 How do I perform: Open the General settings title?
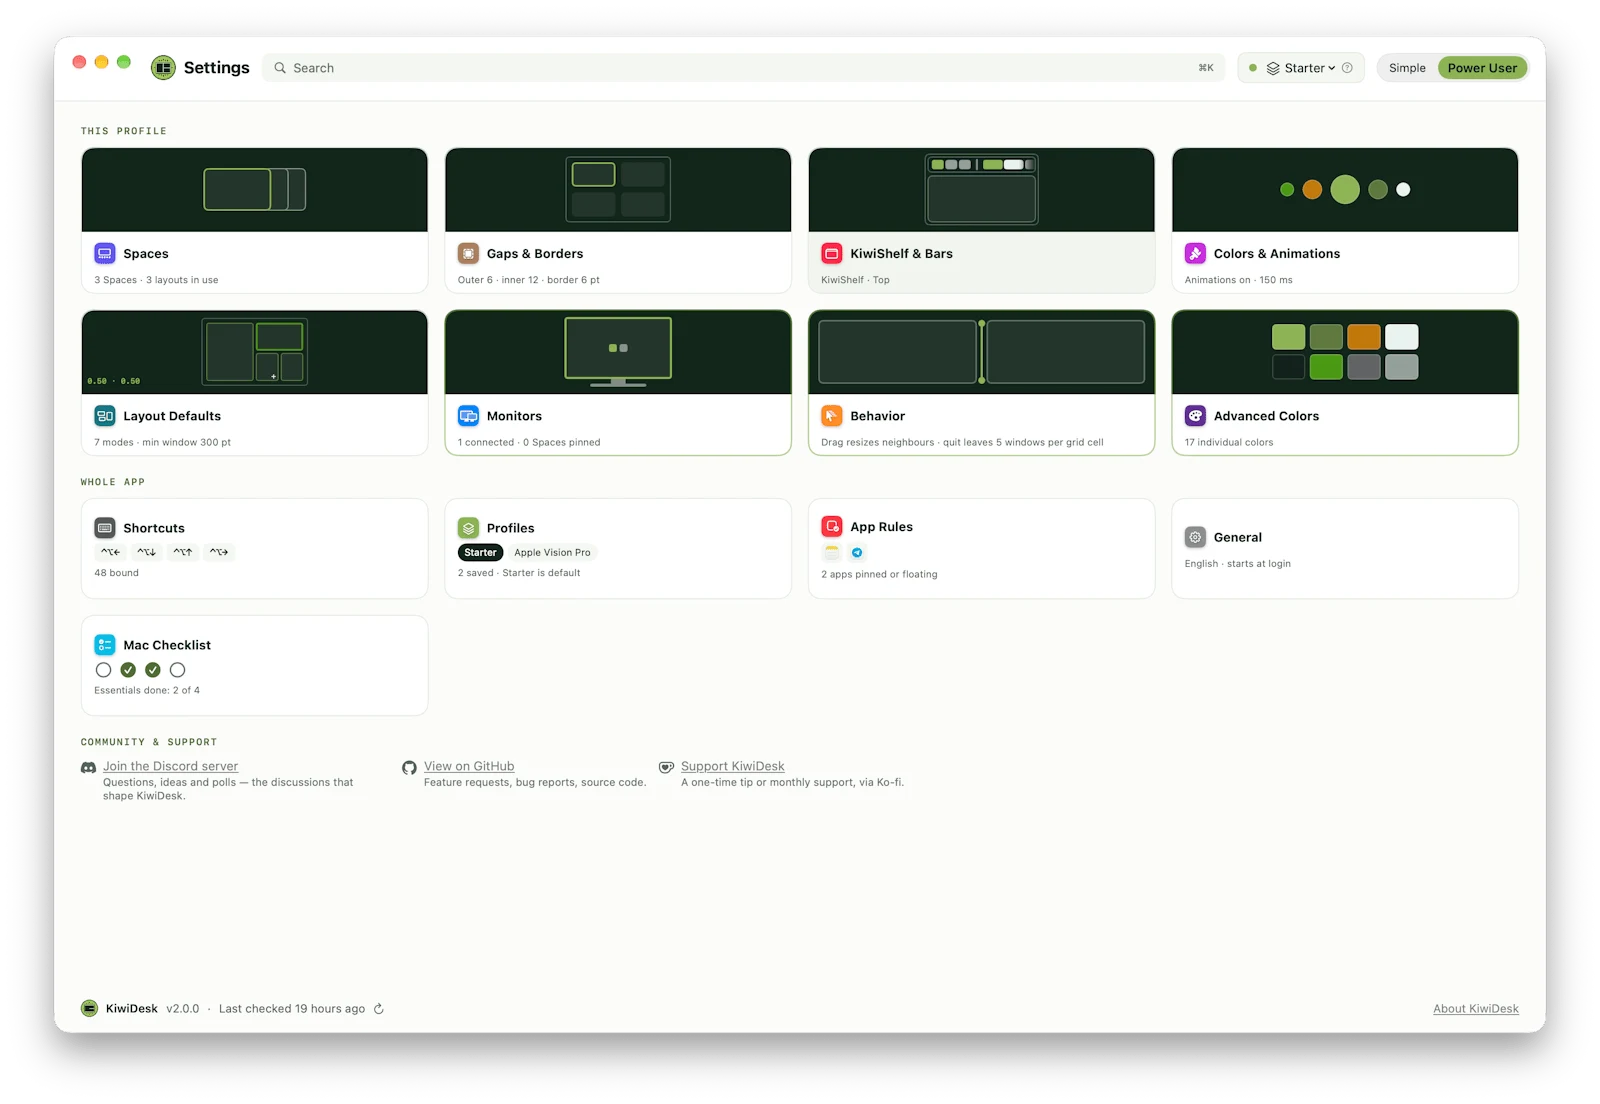1238,537
